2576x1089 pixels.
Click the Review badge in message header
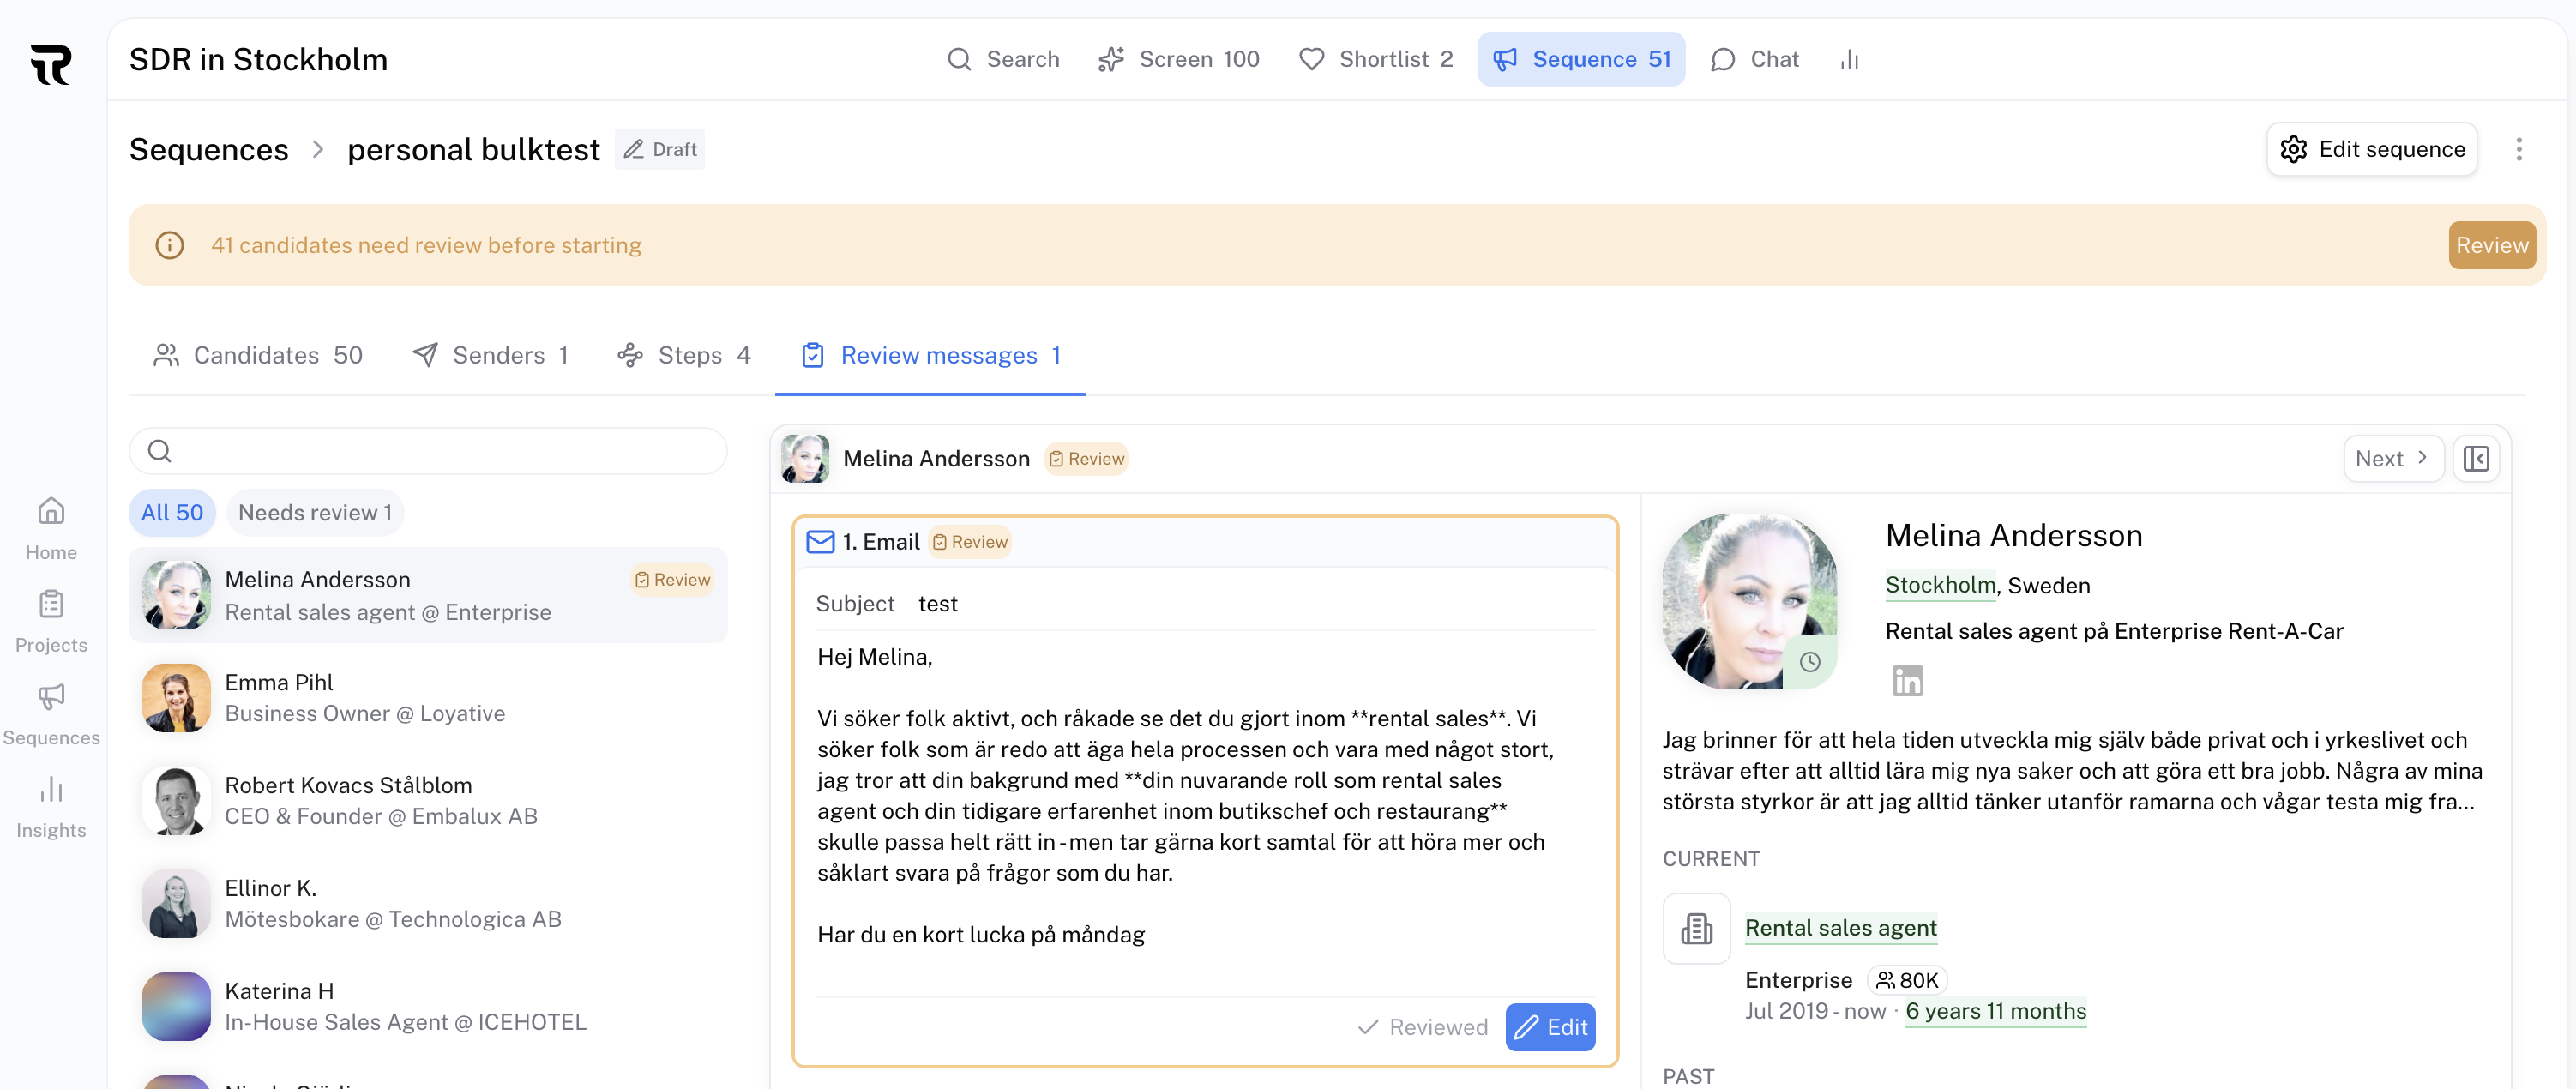click(x=1087, y=459)
